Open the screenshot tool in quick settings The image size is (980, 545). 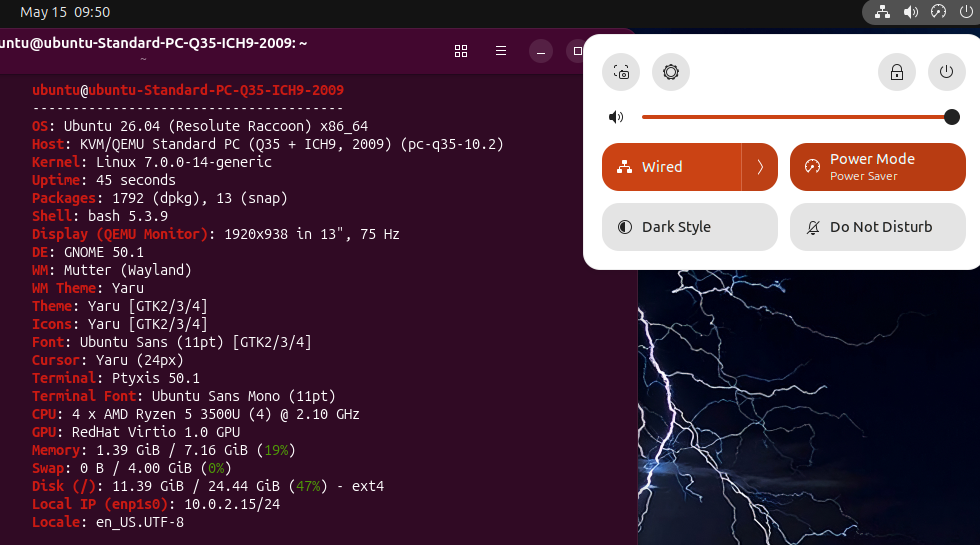[621, 72]
